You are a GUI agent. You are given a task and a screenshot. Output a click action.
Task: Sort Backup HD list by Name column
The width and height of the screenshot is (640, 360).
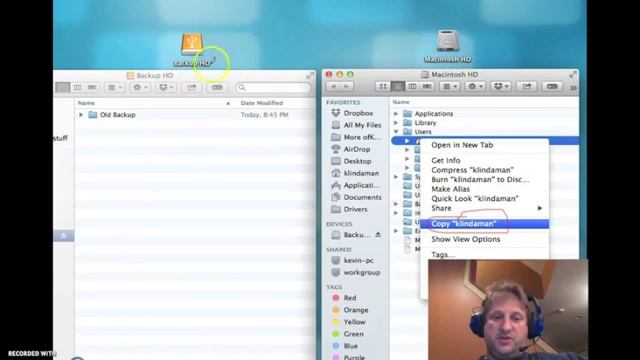[x=154, y=103]
